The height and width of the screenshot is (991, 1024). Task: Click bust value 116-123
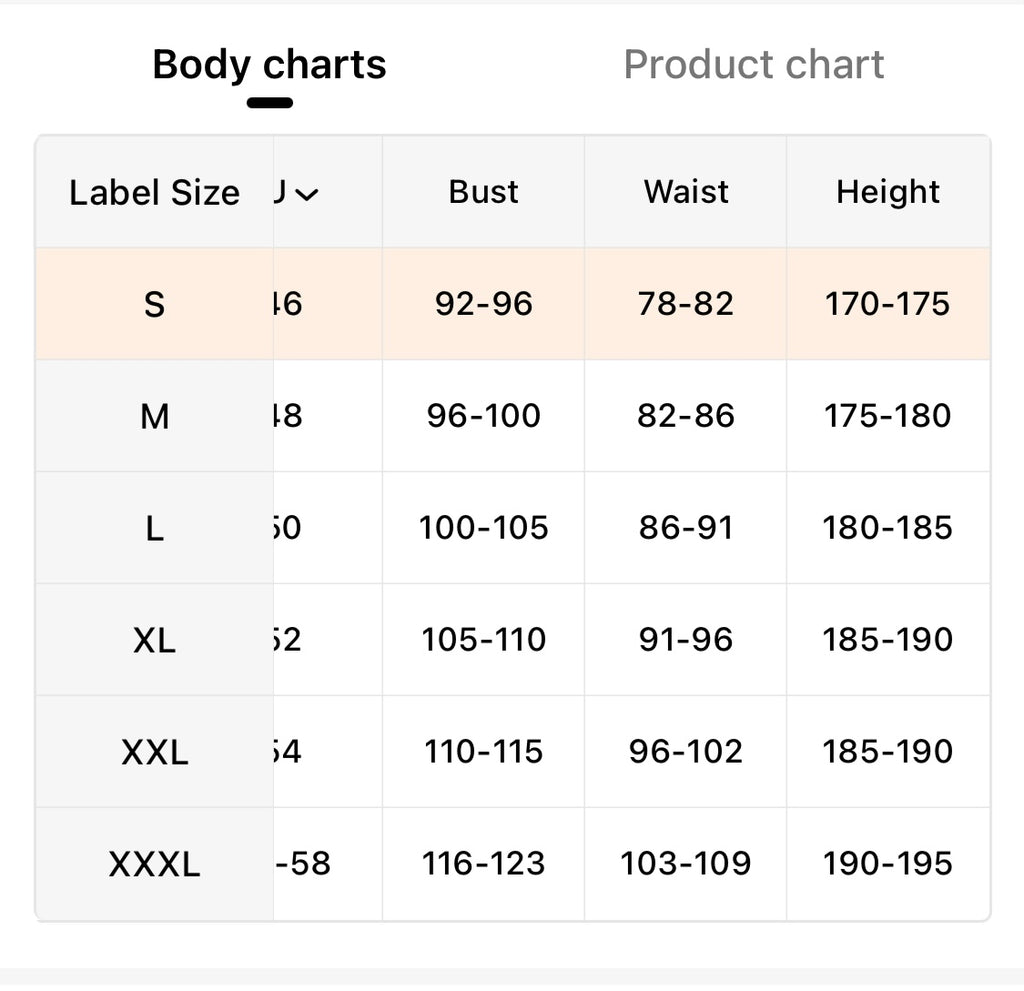pyautogui.click(x=483, y=864)
